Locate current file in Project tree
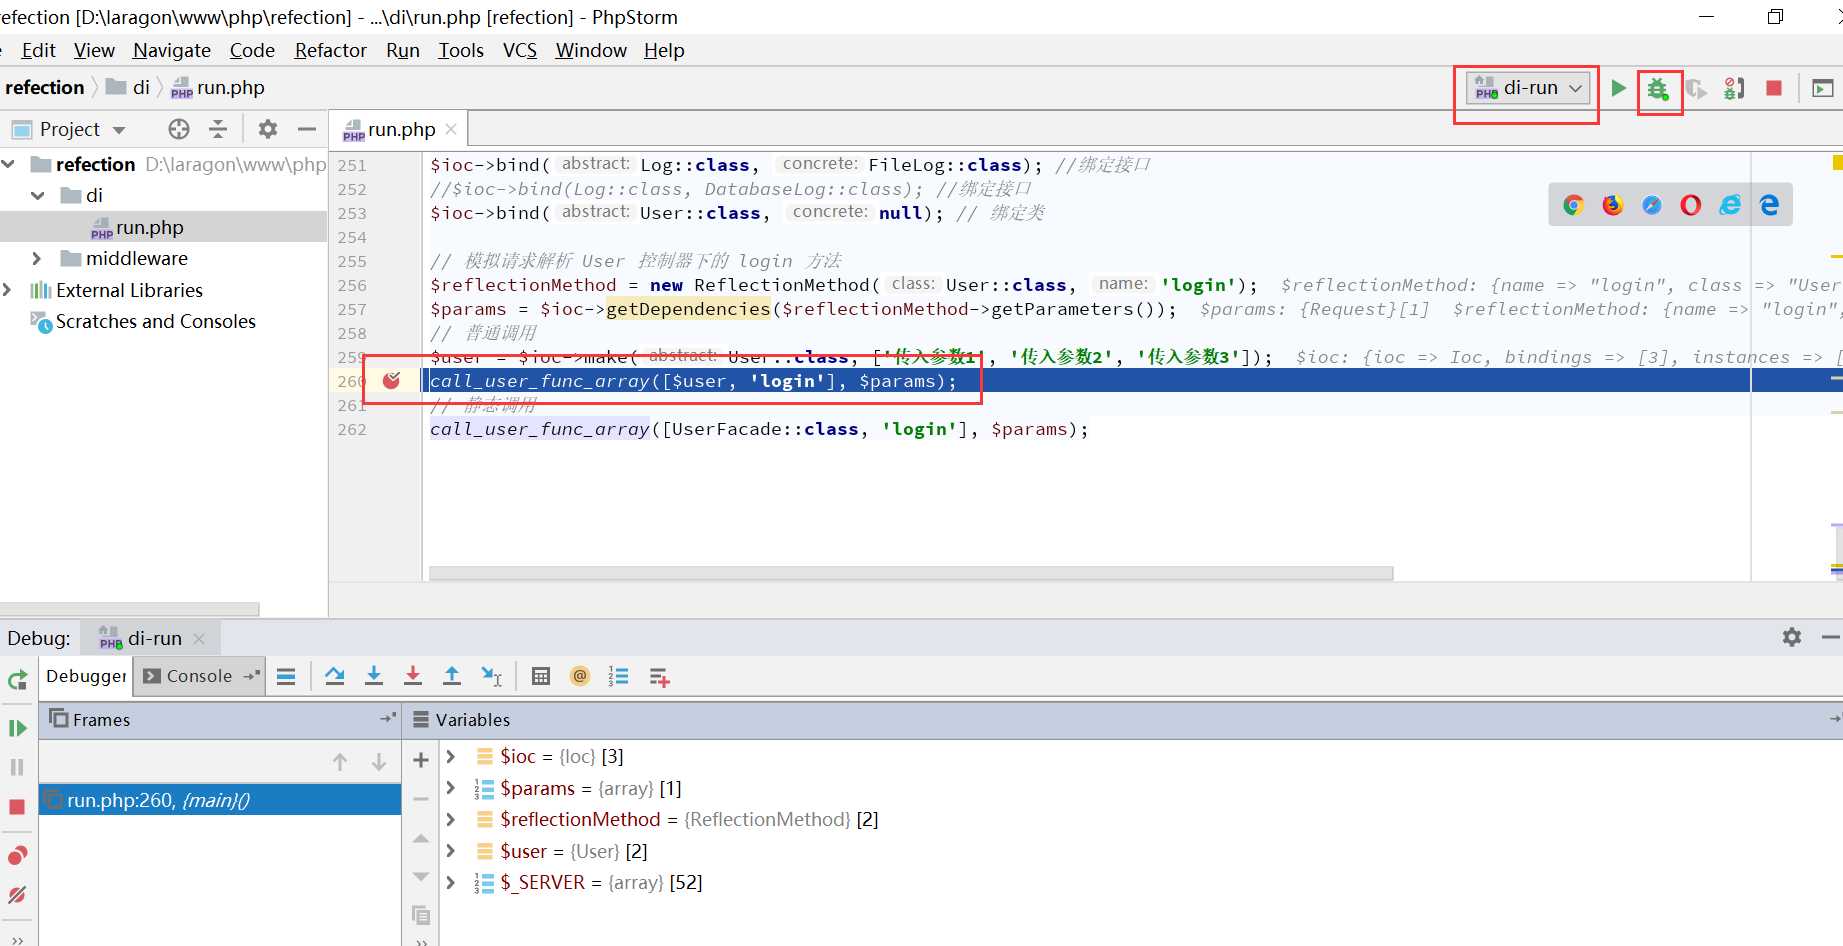Viewport: 1843px width, 946px height. tap(179, 129)
